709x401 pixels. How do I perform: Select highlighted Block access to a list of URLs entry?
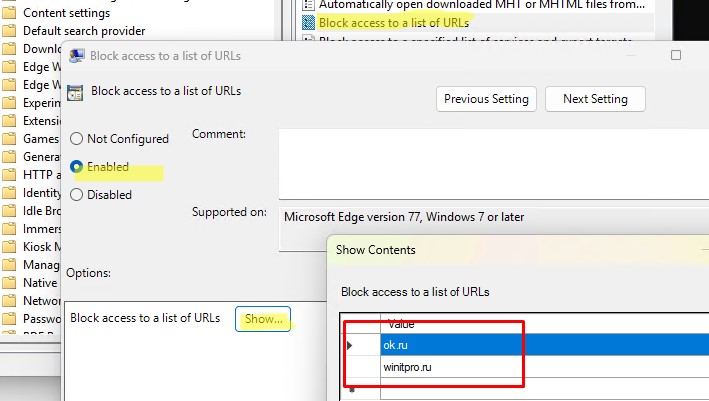coord(394,23)
